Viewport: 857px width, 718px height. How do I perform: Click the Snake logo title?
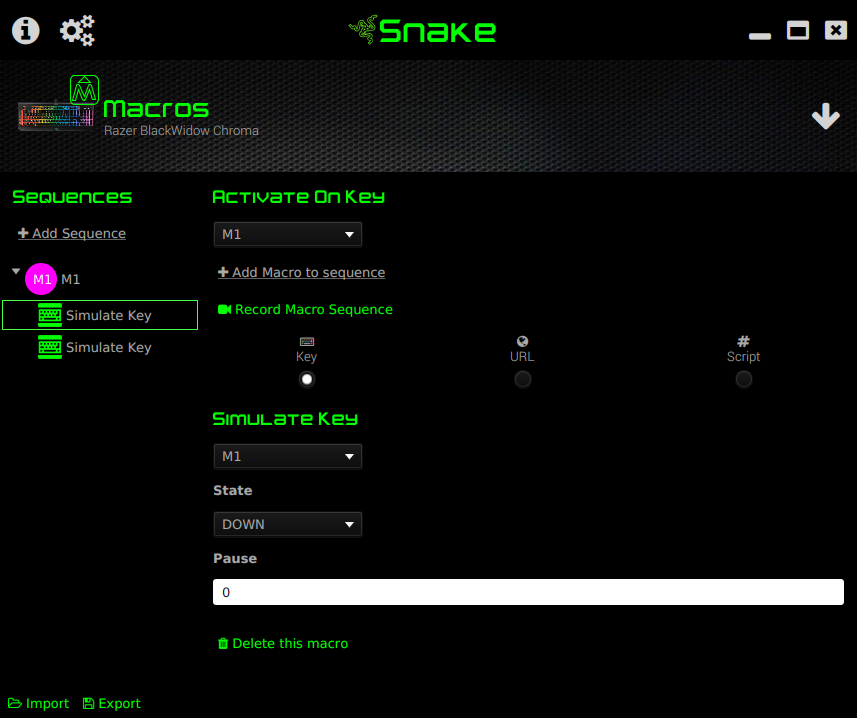(x=422, y=30)
